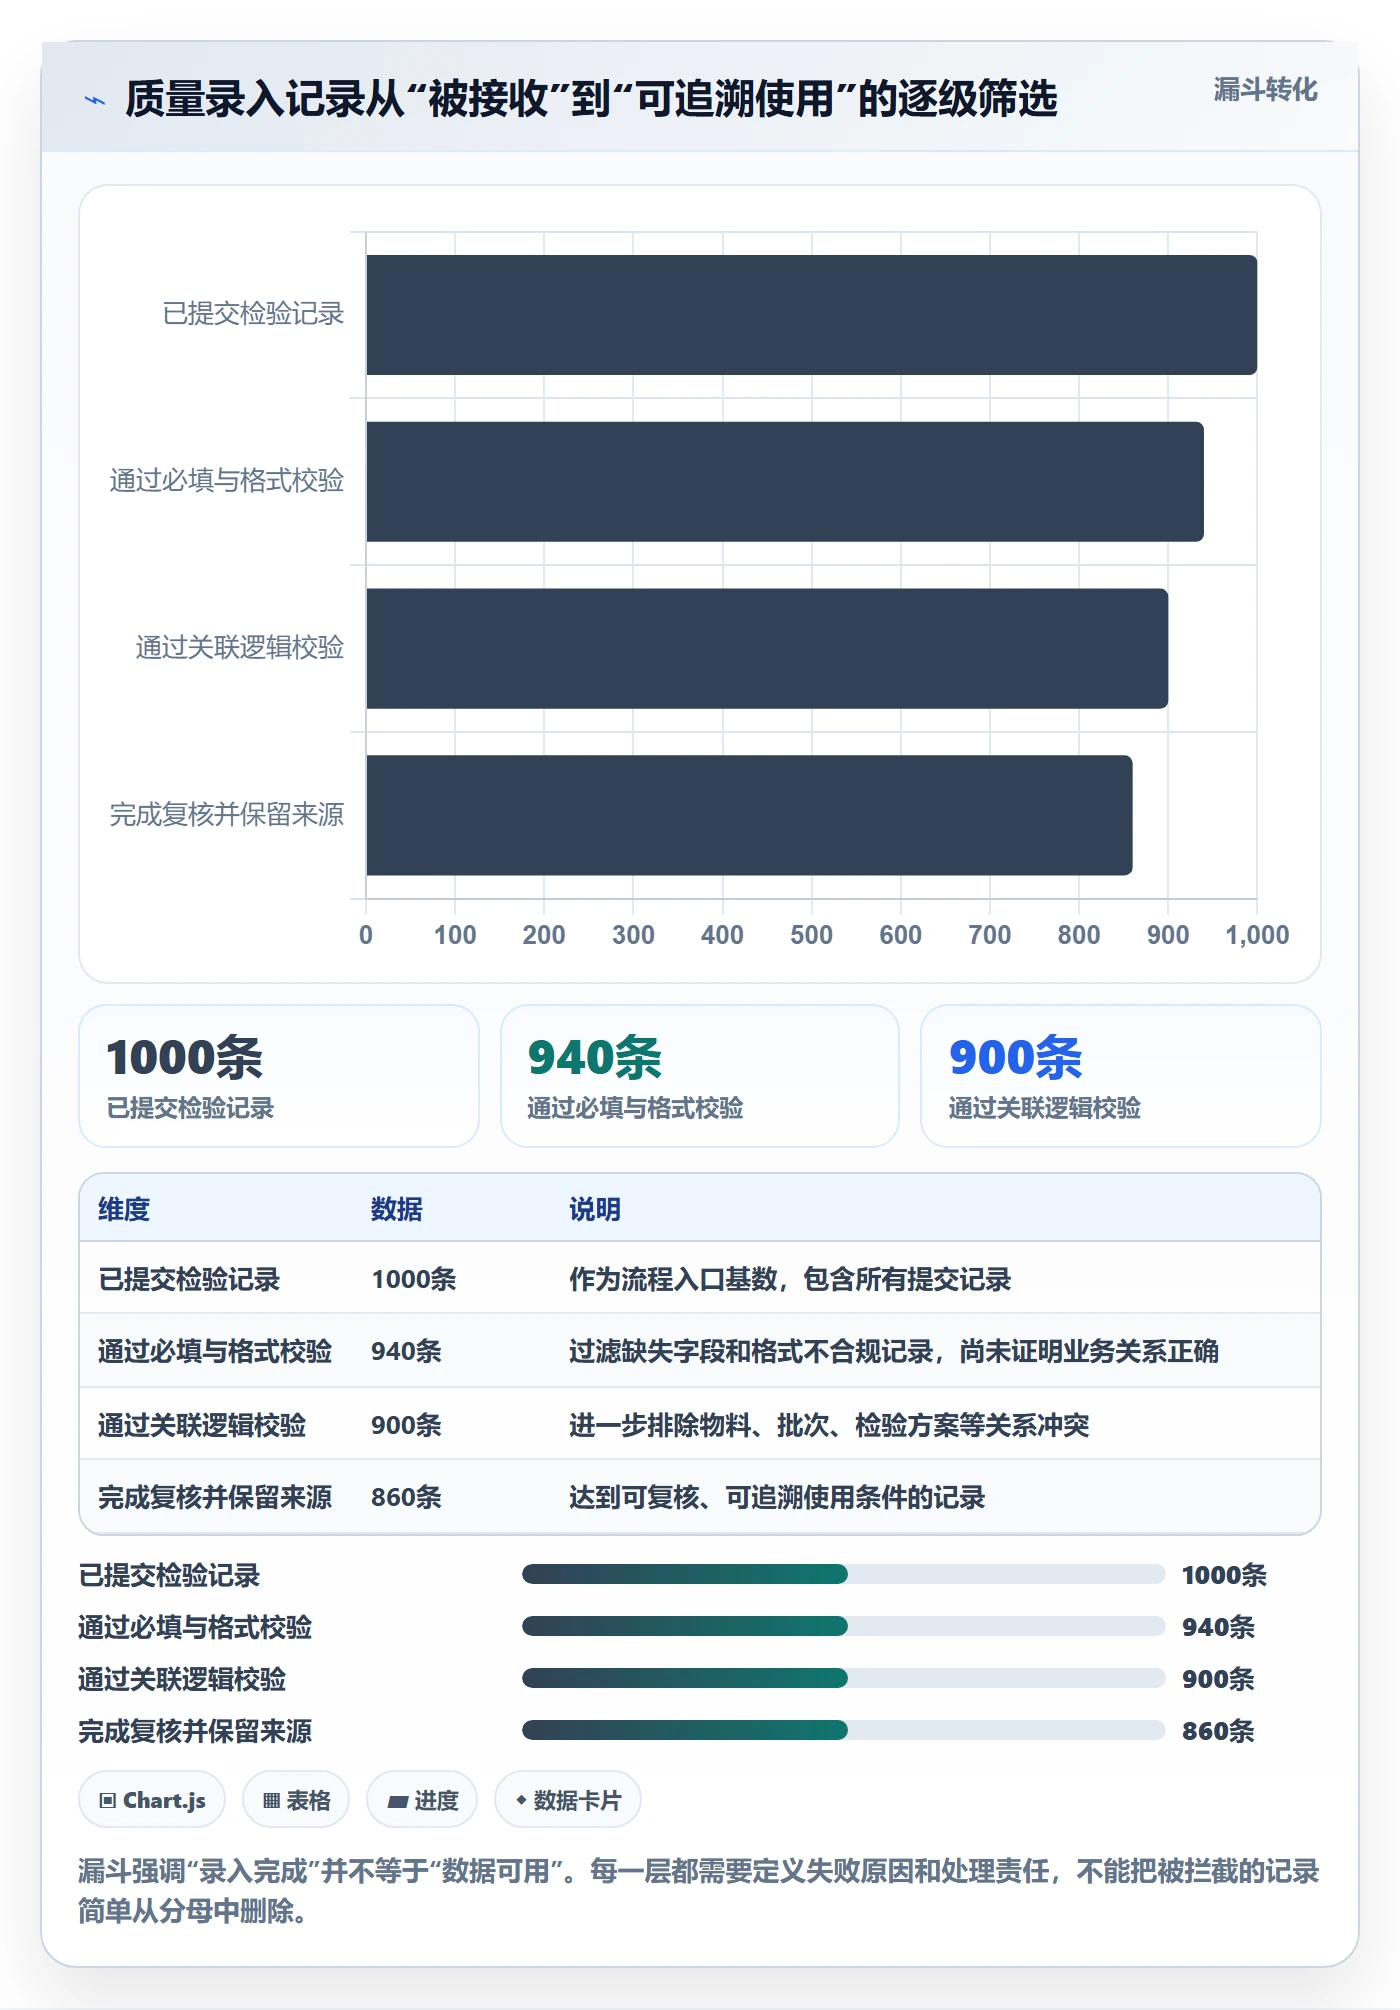The width and height of the screenshot is (1400, 2010).
Task: Select the 数据卡片 tag chip
Action: point(568,1800)
